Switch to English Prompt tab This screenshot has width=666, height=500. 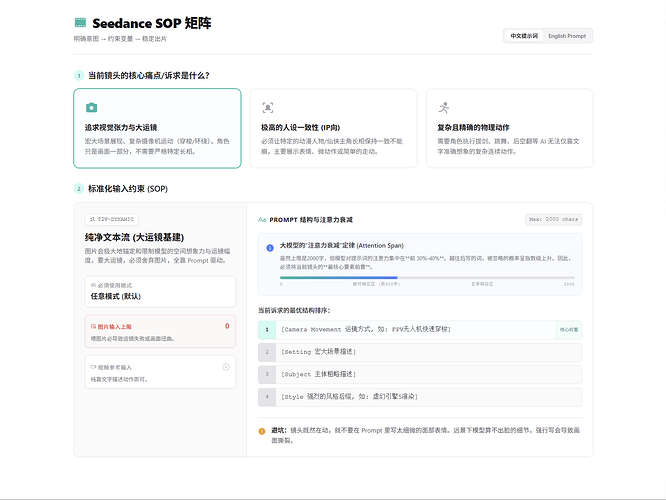(567, 36)
